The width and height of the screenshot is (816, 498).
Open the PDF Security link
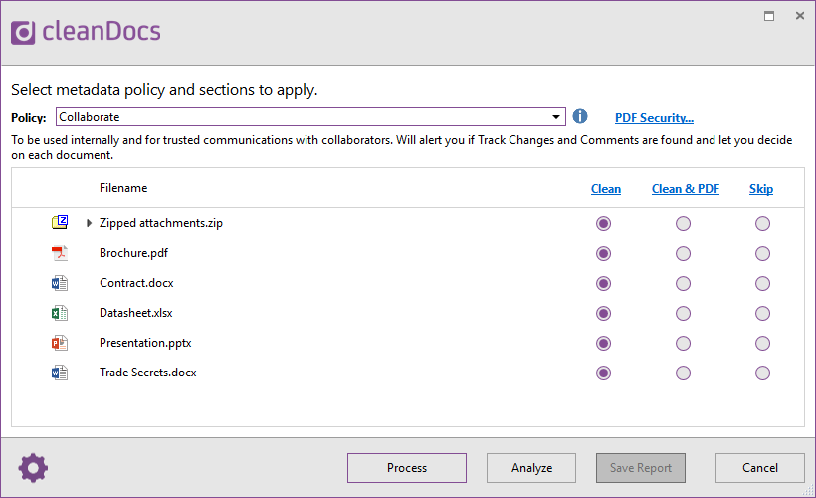(654, 118)
